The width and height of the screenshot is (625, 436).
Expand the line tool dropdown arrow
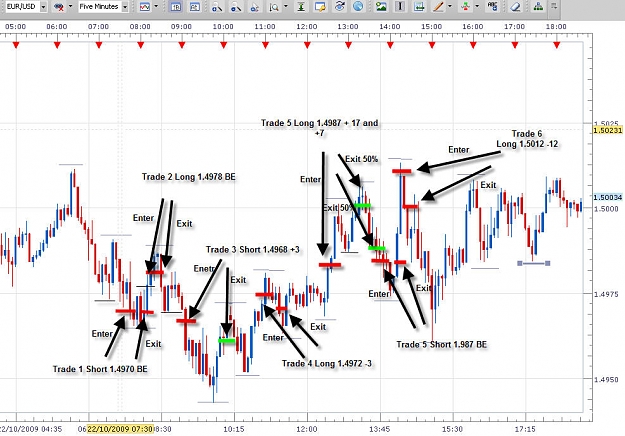click(x=450, y=6)
